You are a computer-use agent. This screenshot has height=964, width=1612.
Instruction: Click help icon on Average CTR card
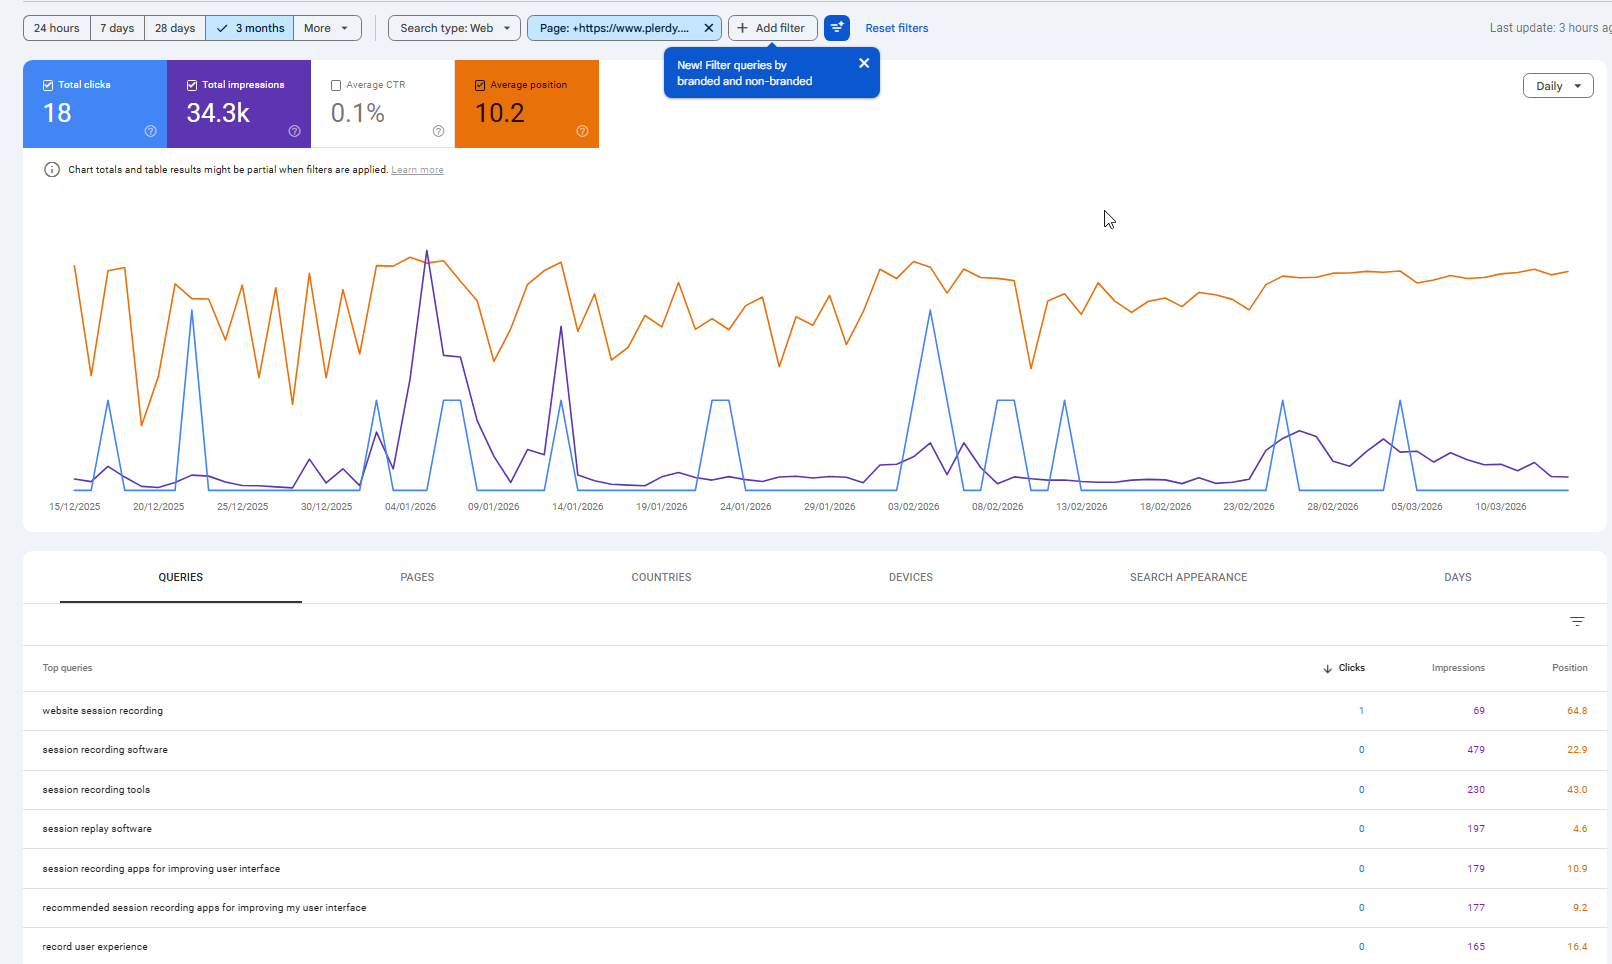(438, 131)
